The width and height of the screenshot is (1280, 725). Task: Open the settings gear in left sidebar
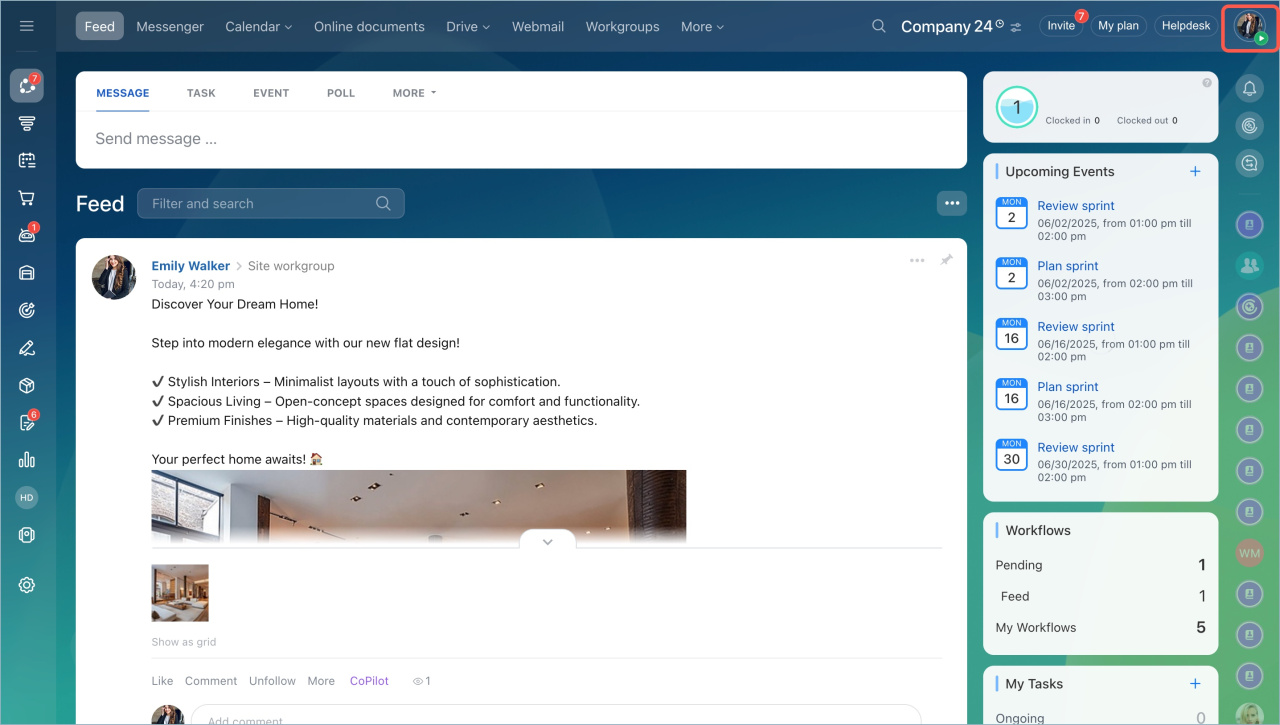pyautogui.click(x=27, y=585)
